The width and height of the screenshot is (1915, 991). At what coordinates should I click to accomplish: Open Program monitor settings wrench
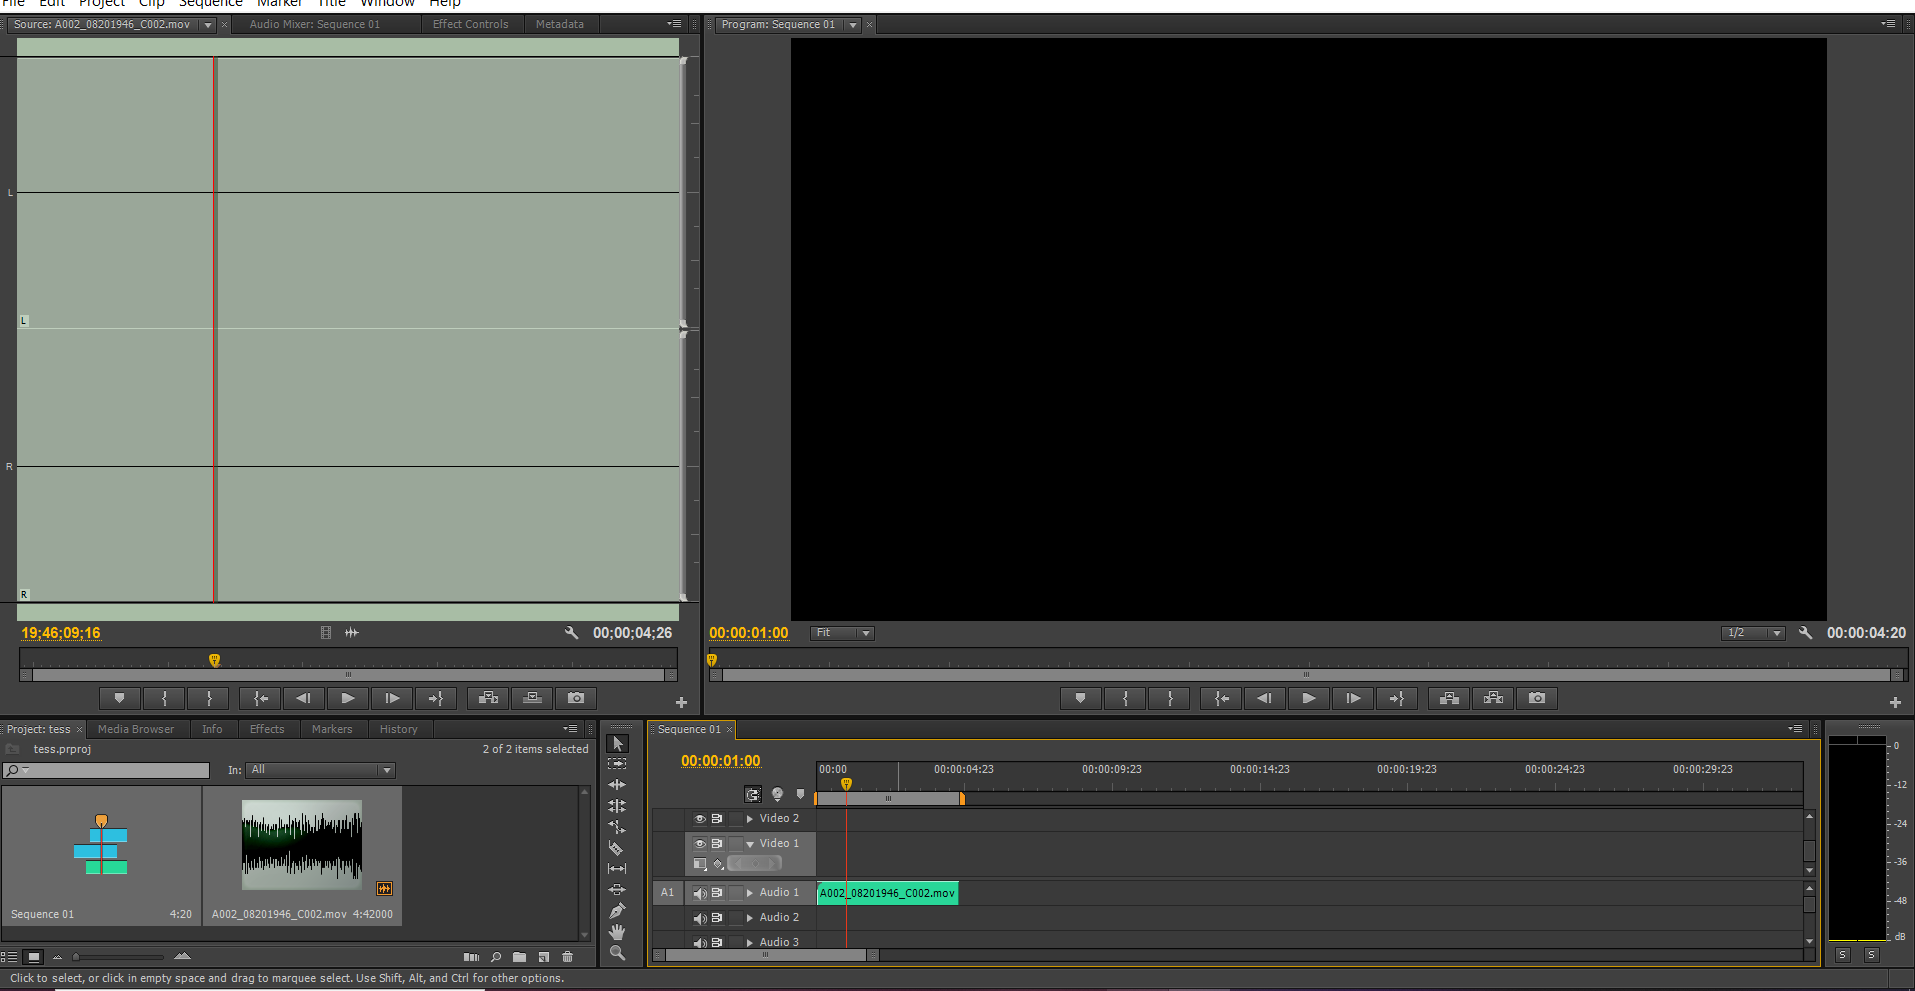1805,633
